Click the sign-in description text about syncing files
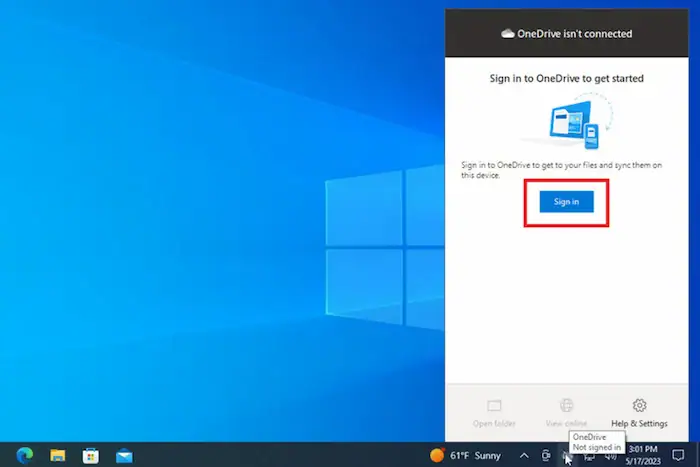 [561, 170]
